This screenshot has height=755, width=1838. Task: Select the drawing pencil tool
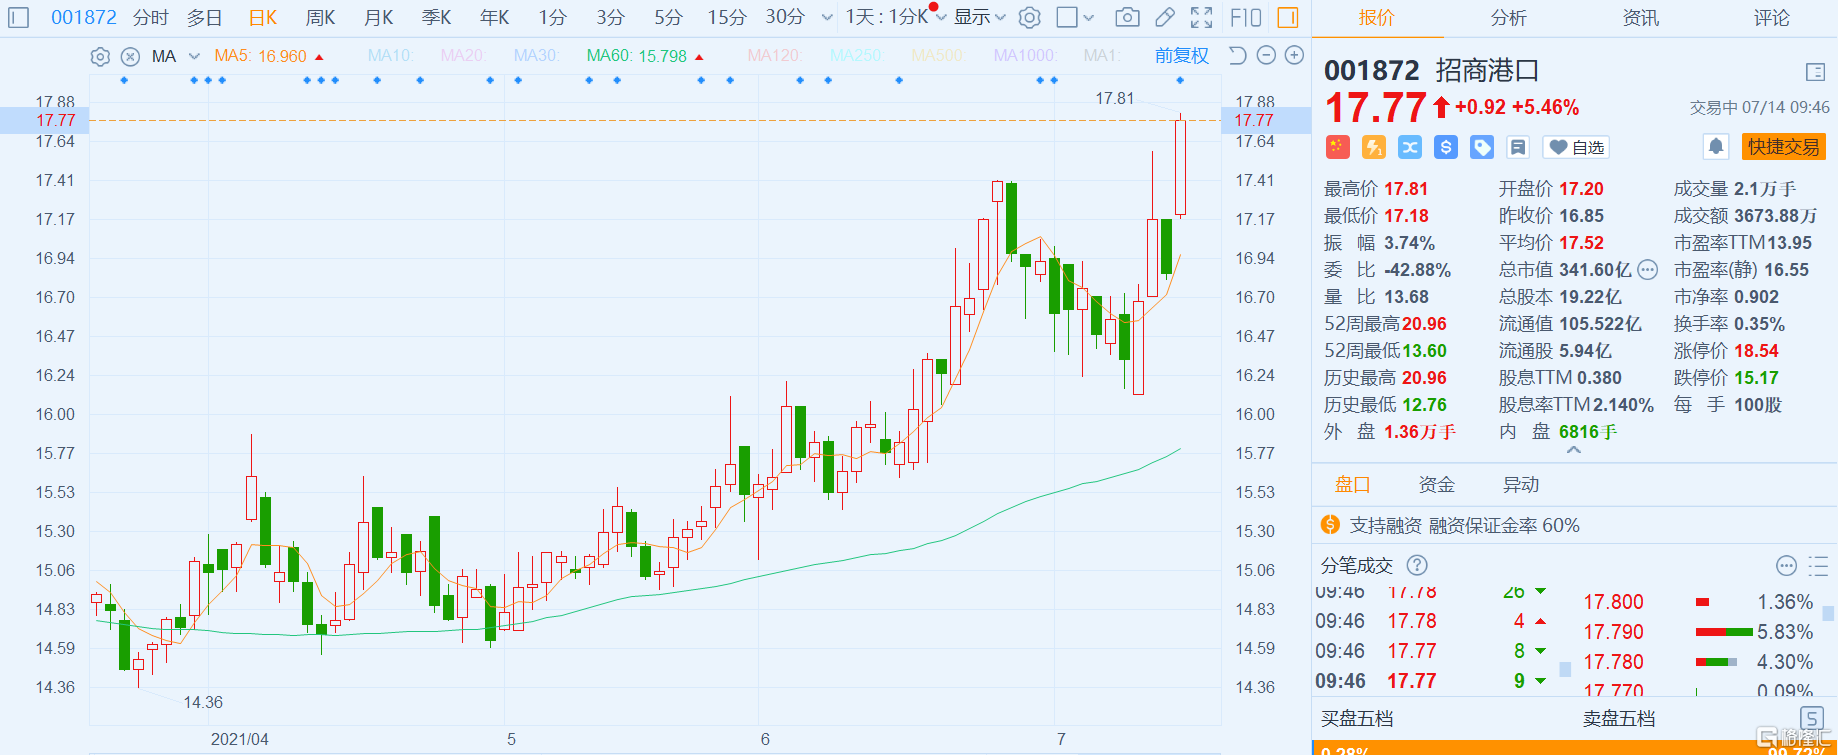(1164, 17)
